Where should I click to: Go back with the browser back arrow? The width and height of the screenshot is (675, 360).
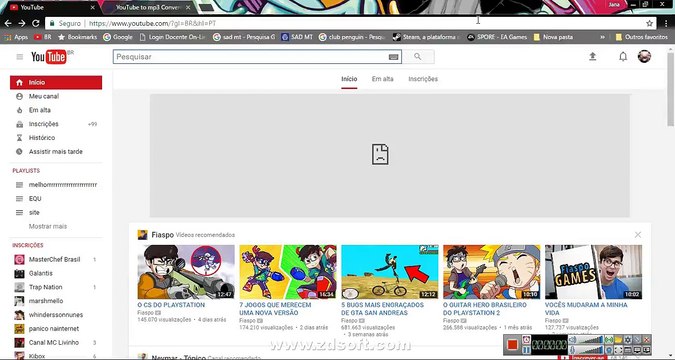tap(8, 23)
